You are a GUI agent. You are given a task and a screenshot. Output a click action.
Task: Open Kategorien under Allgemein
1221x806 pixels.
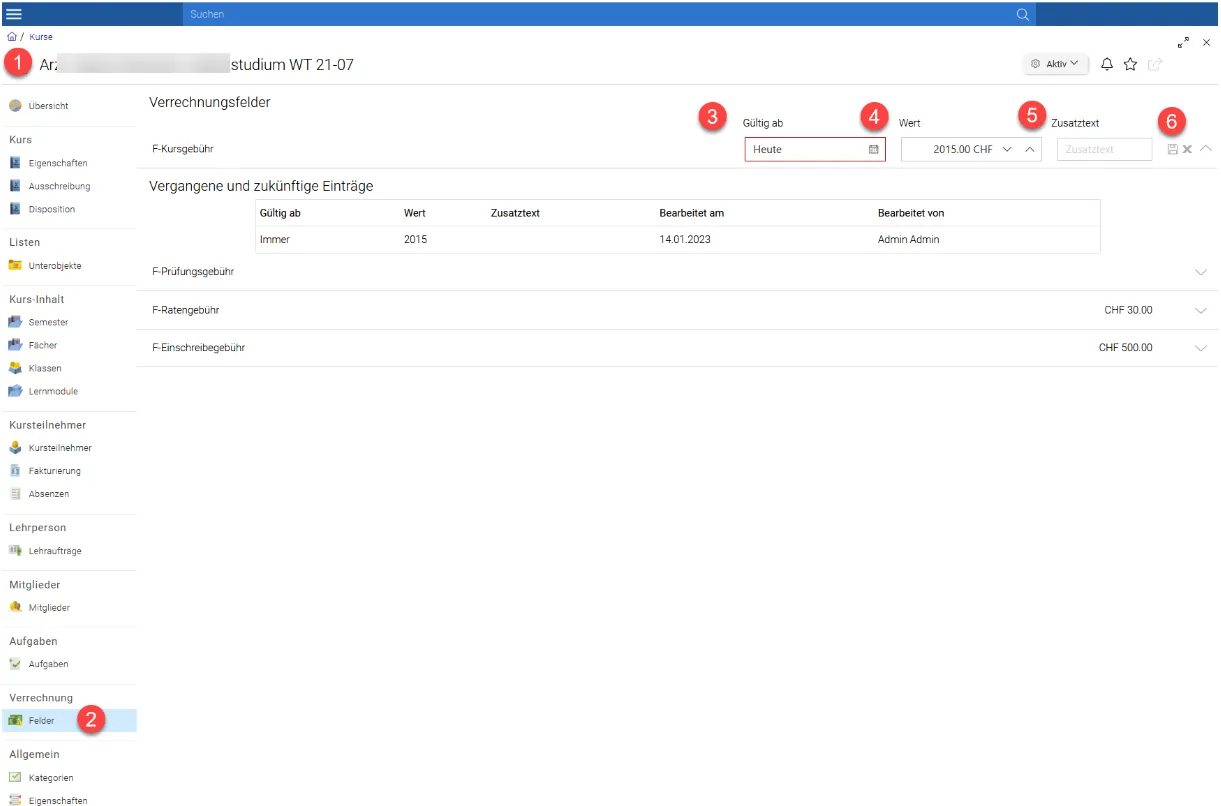click(x=51, y=778)
